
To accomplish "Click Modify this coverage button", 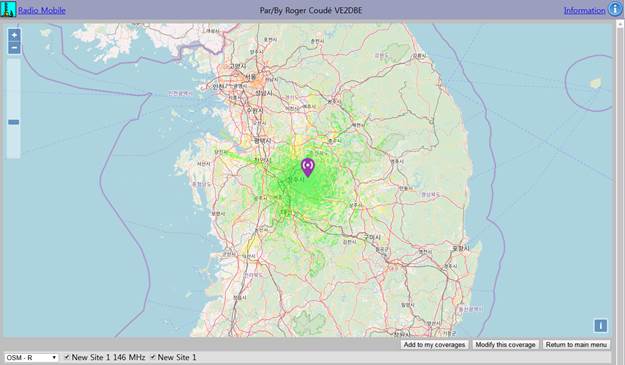I will pos(505,345).
